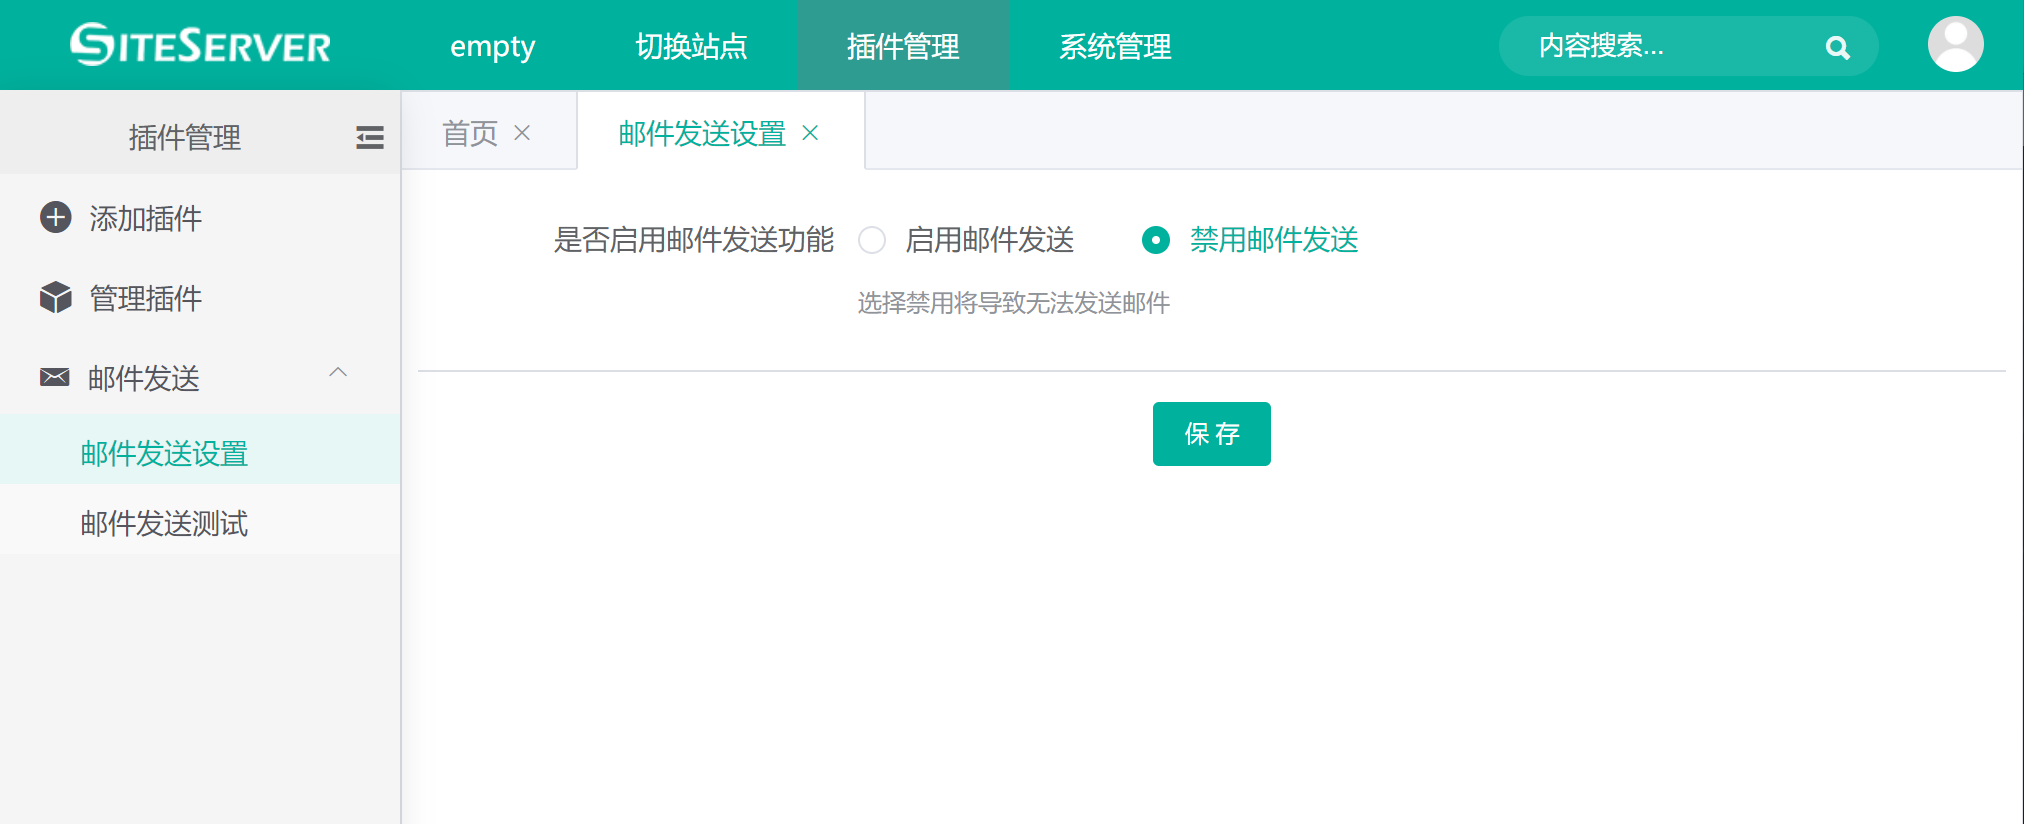Click the cube icon for 管理插件
Viewport: 2024px width, 824px height.
(56, 298)
